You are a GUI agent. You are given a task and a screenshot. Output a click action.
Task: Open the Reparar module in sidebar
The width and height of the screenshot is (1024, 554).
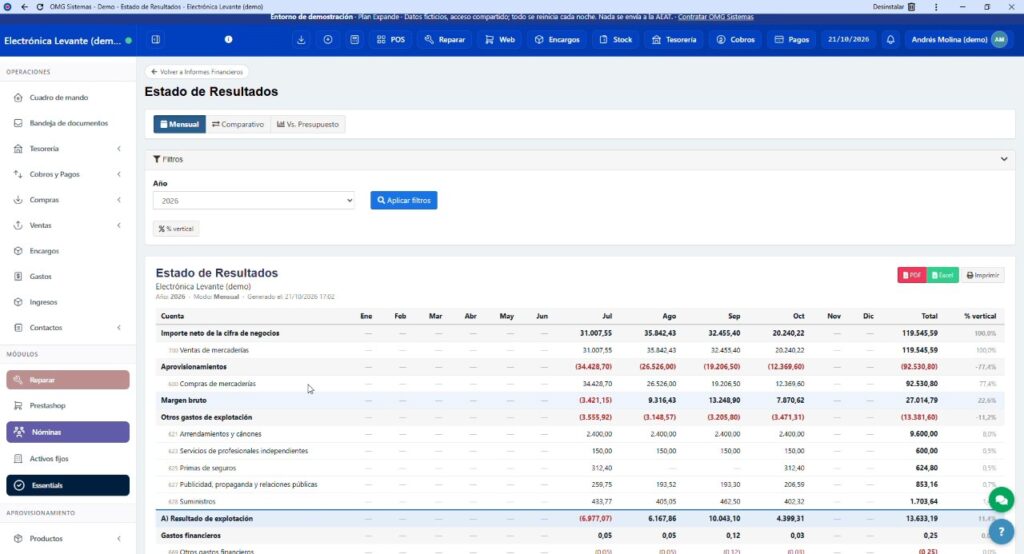click(68, 380)
